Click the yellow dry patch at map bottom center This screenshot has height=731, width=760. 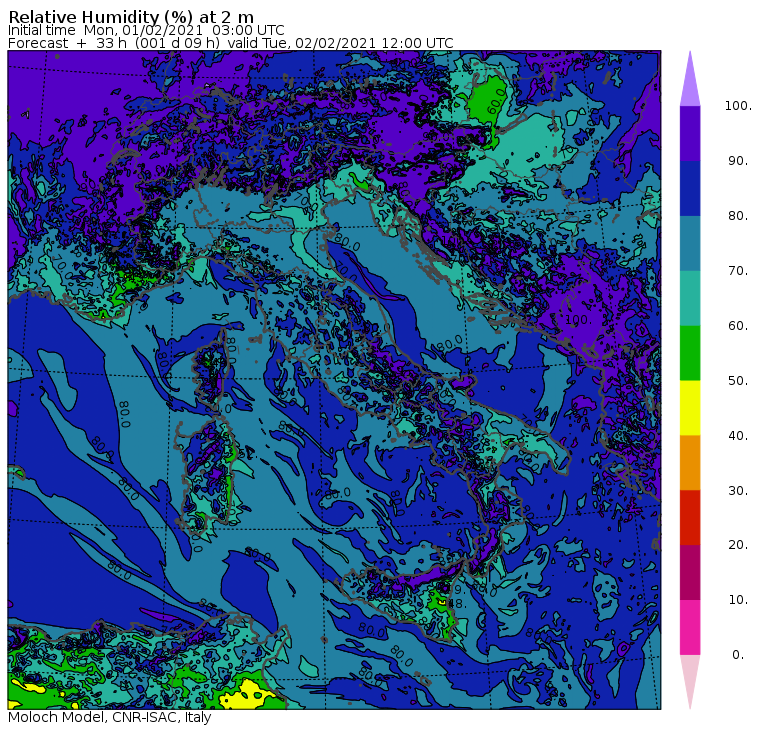pos(246,695)
